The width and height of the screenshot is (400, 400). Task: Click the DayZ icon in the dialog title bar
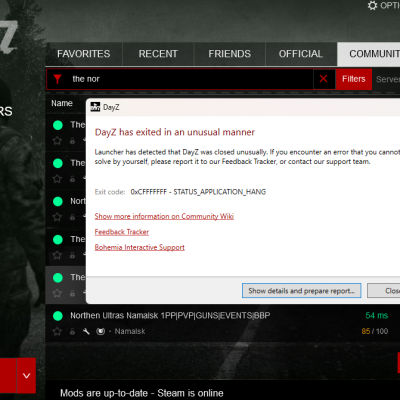point(95,107)
